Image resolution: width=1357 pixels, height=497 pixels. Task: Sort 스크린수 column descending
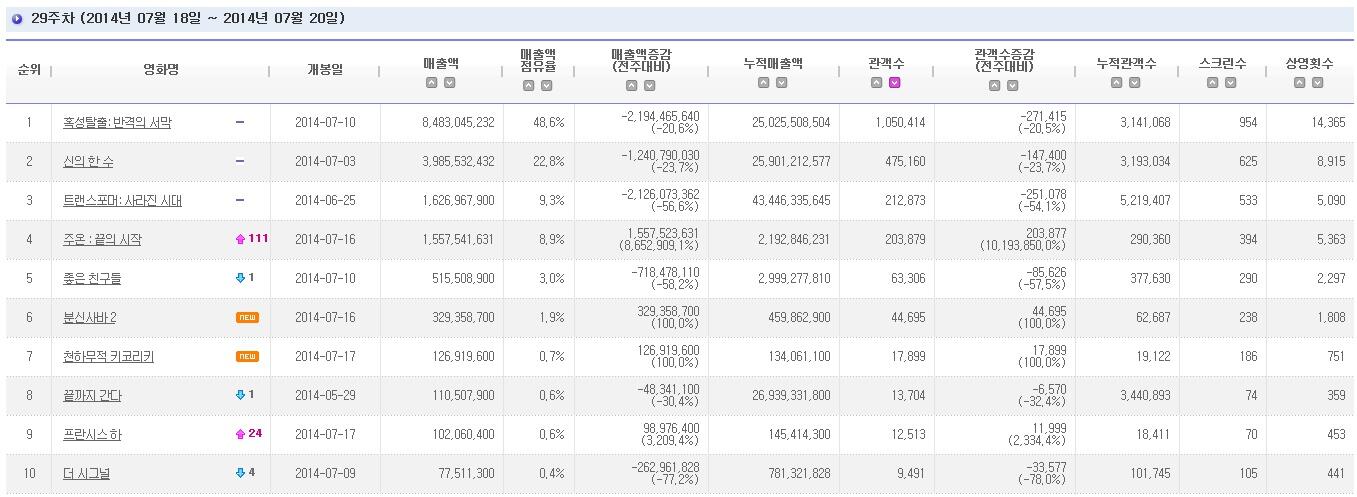coord(1231,83)
